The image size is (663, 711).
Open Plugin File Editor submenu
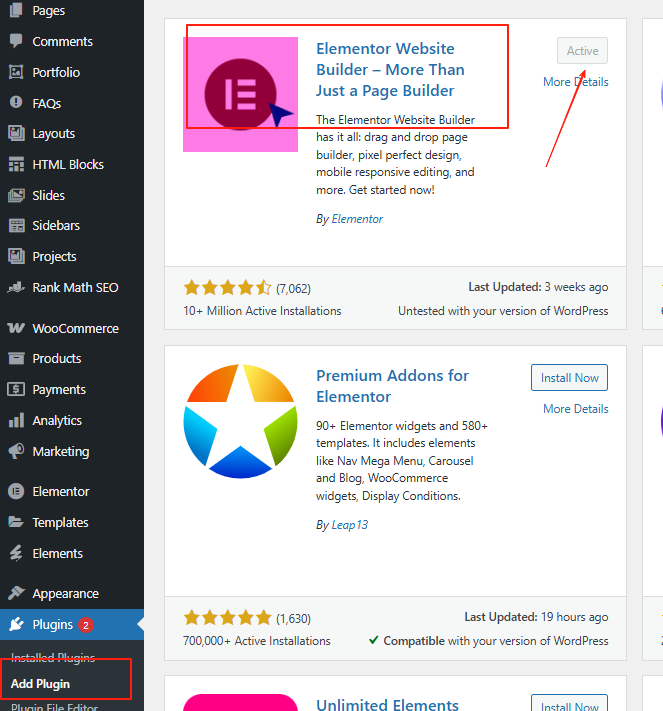click(x=54, y=706)
